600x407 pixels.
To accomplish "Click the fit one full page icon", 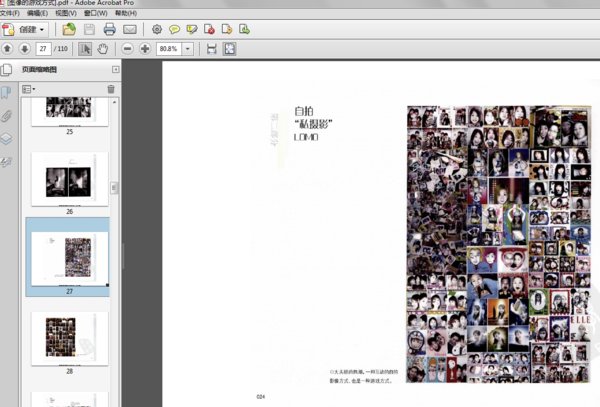I will coord(230,49).
